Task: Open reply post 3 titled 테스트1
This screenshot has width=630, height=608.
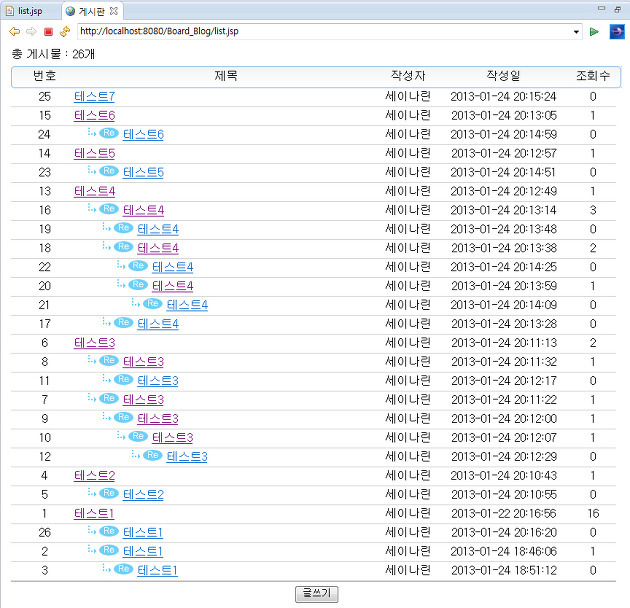Action: (x=158, y=570)
